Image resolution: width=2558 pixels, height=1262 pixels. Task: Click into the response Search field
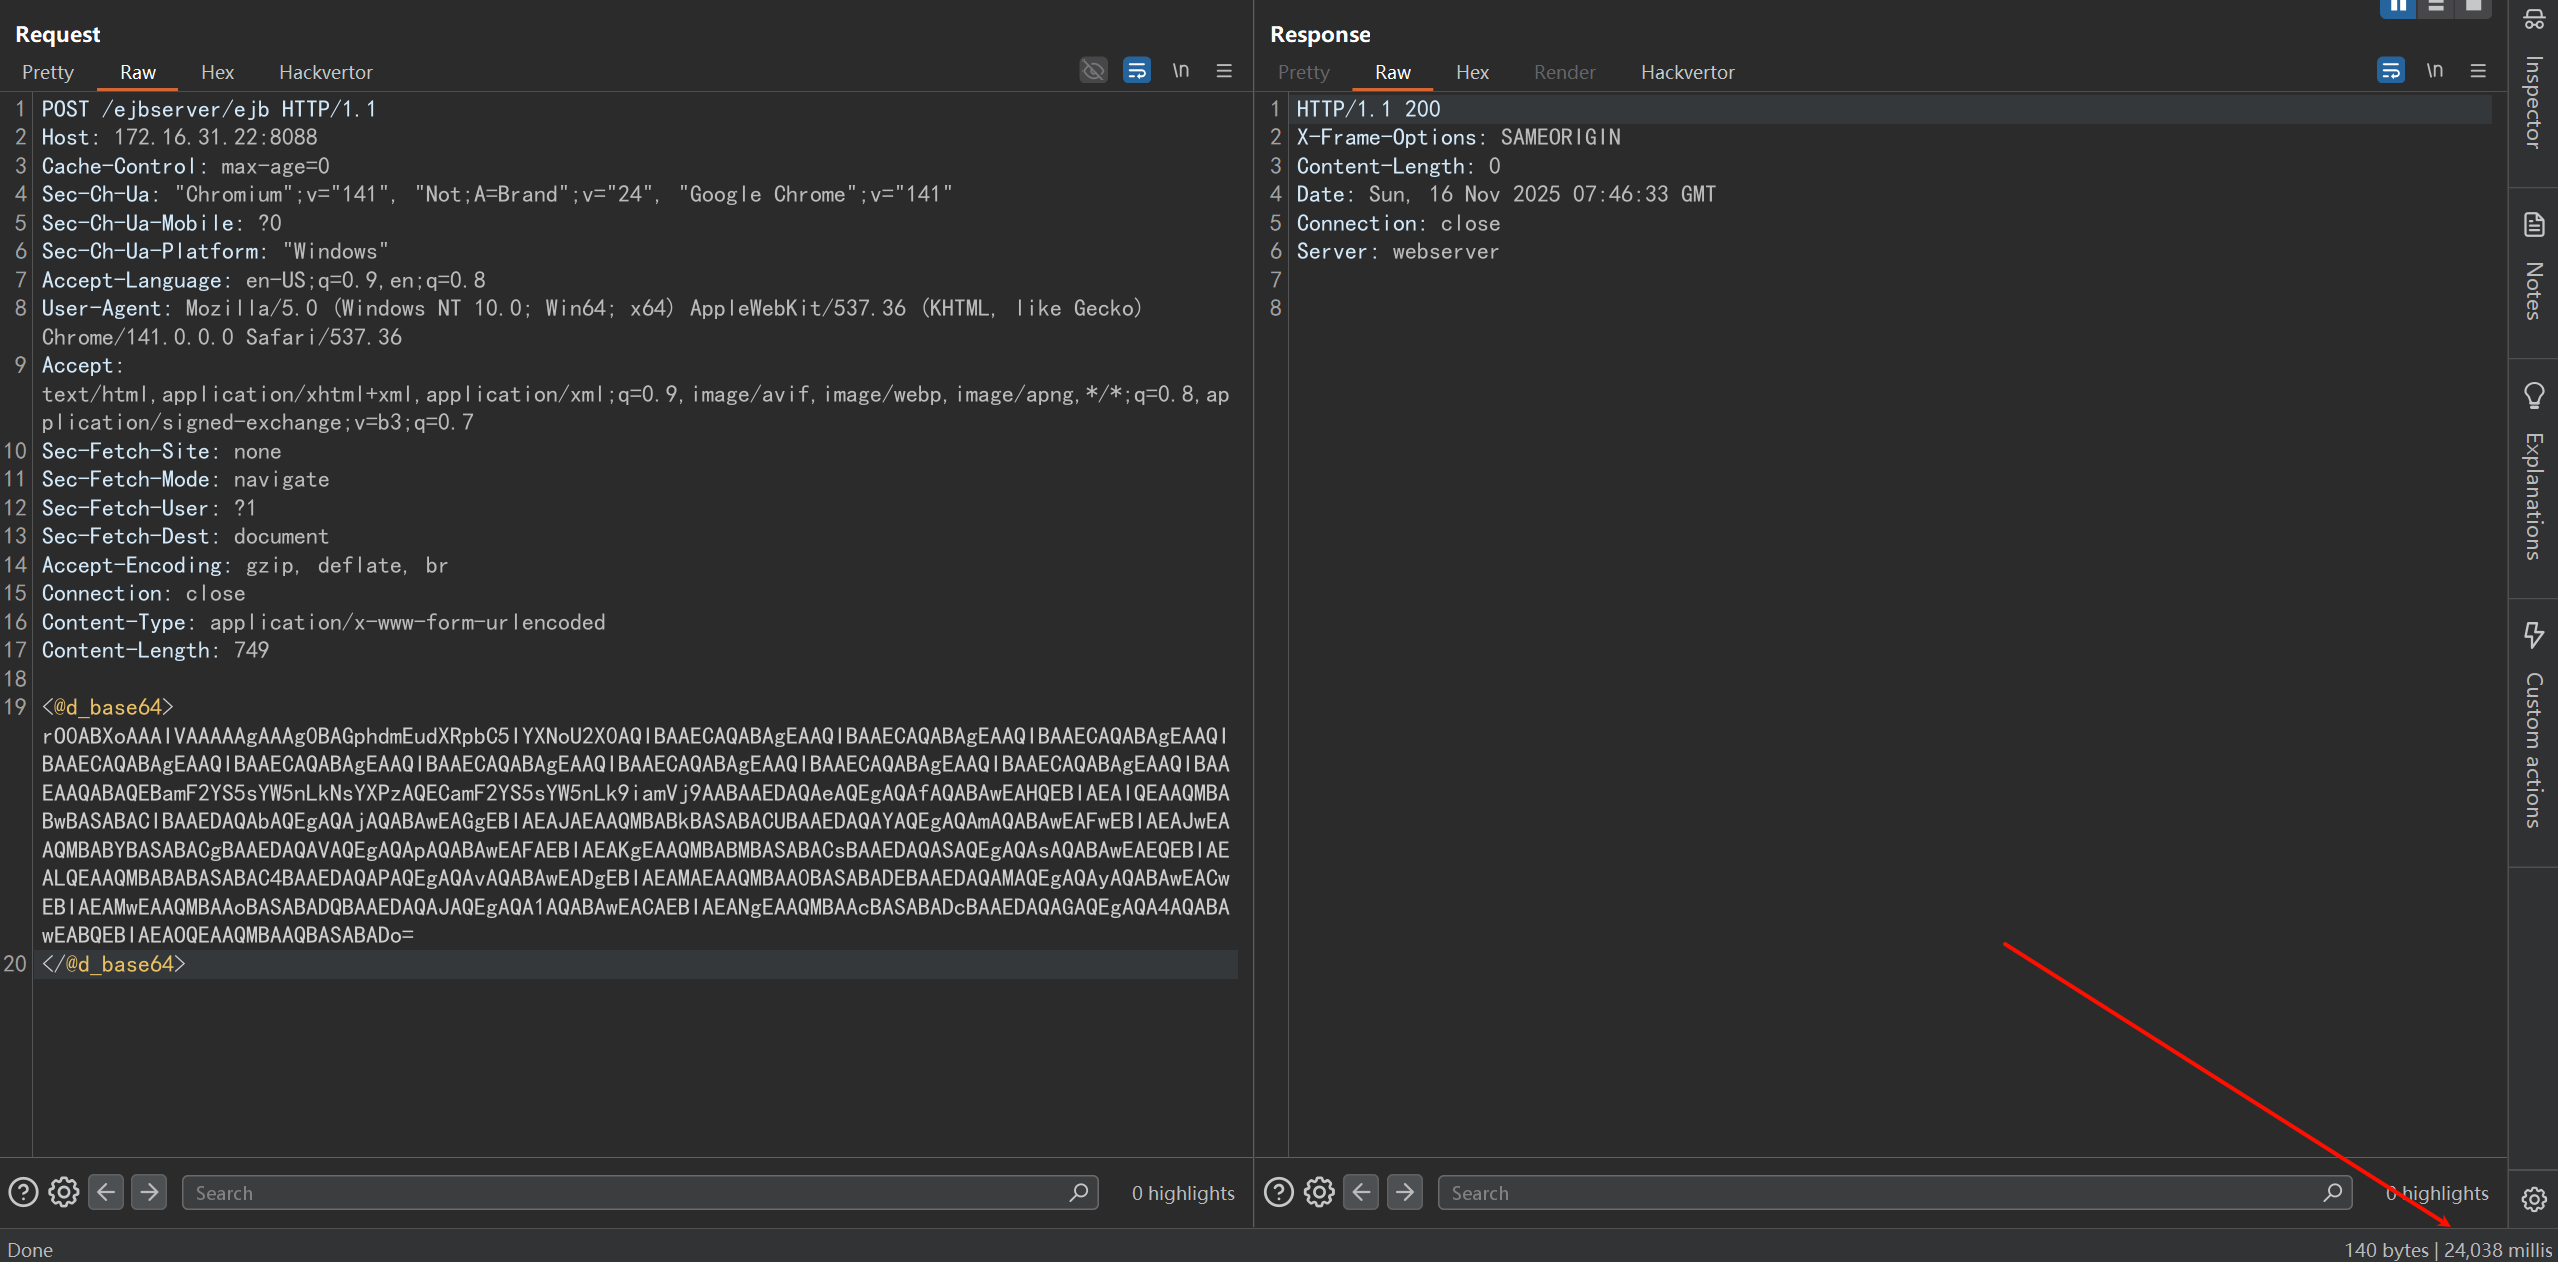[x=1880, y=1192]
